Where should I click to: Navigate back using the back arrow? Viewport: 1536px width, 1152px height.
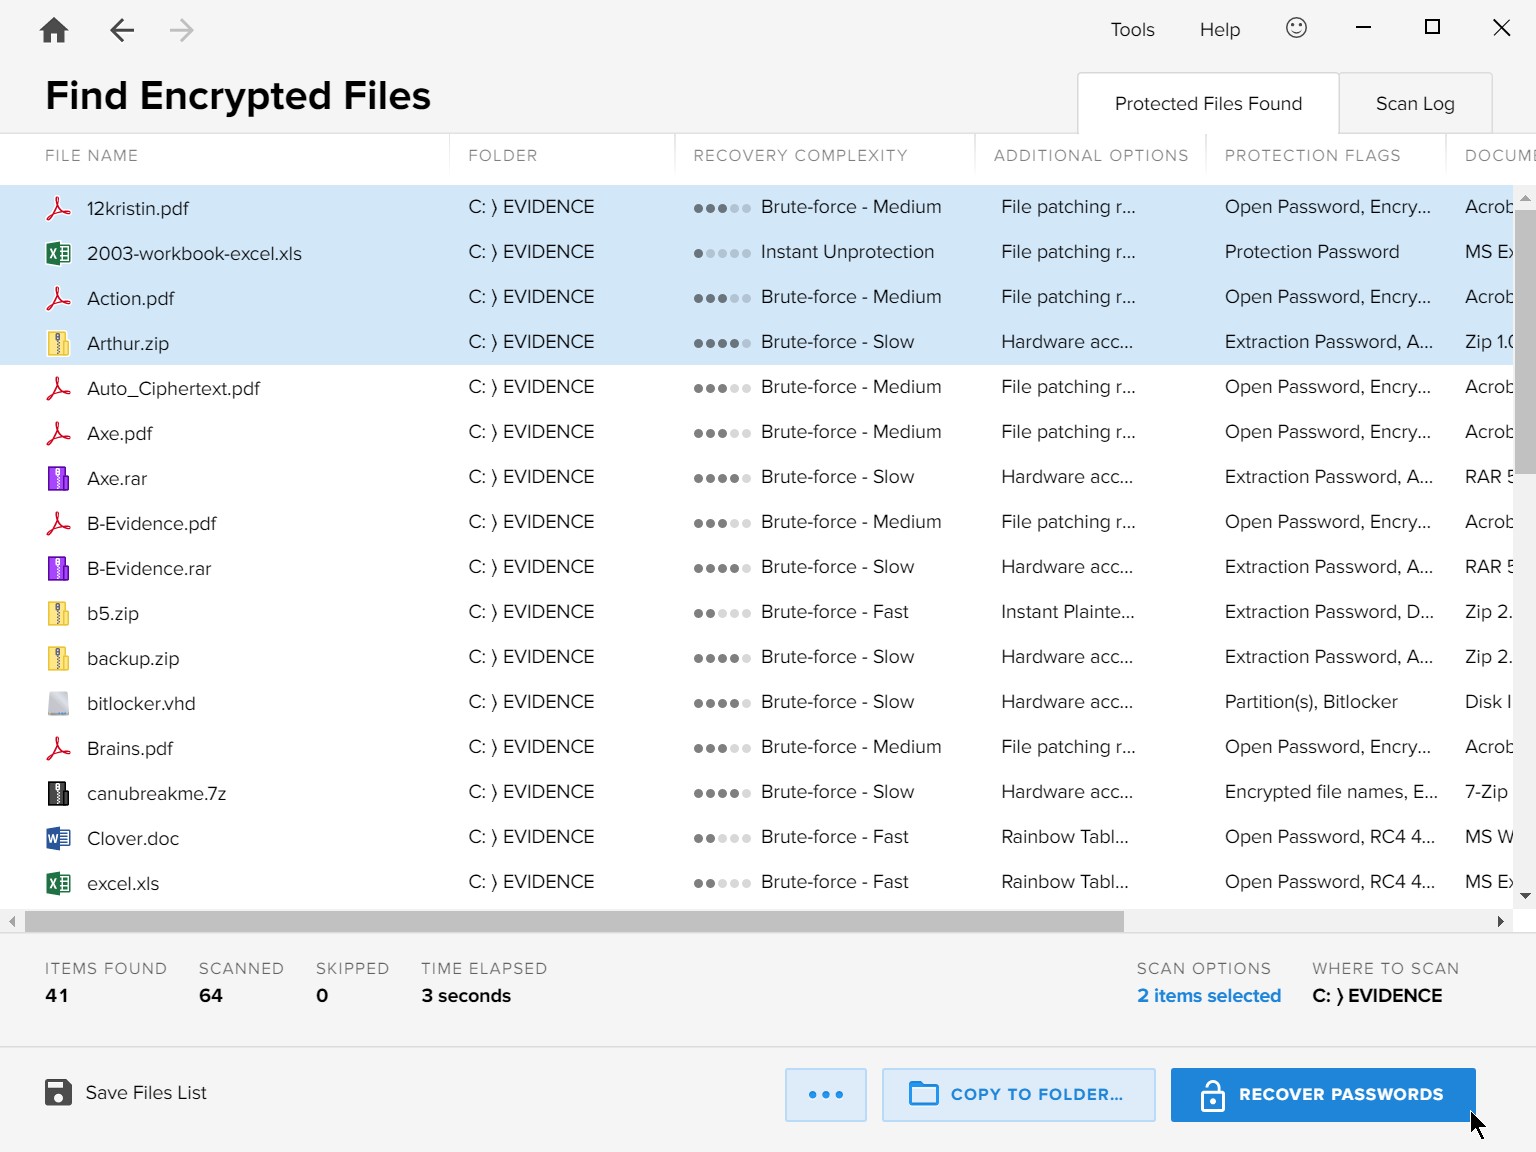122,29
